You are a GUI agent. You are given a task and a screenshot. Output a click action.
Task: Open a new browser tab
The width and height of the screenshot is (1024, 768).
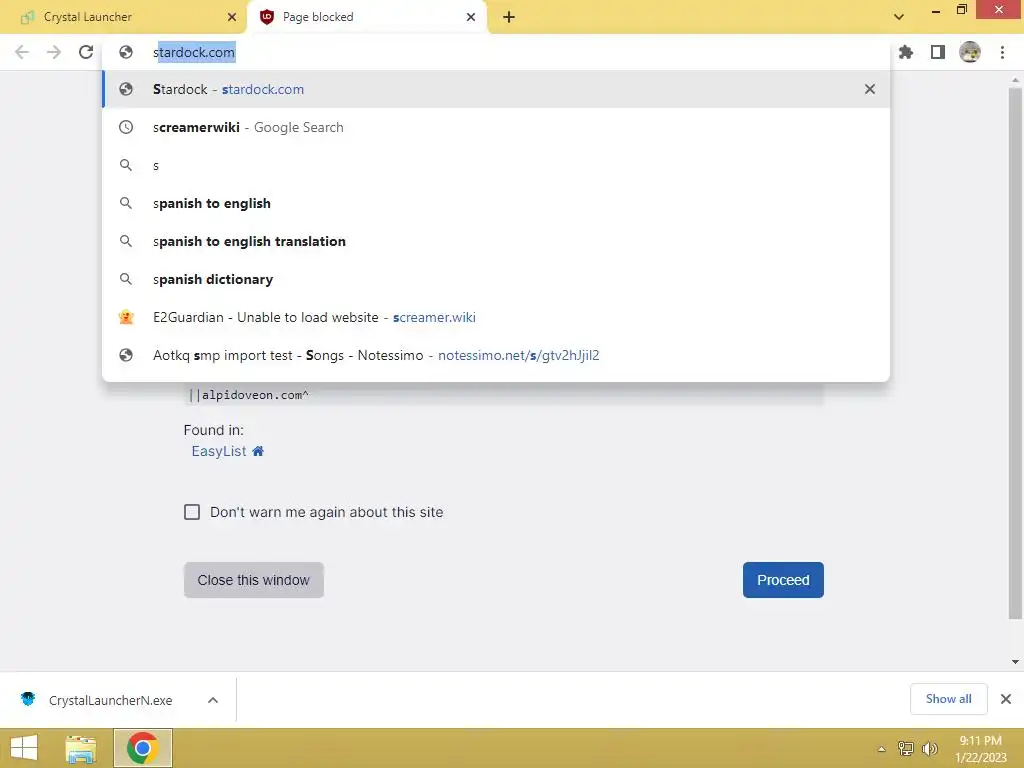click(x=509, y=17)
